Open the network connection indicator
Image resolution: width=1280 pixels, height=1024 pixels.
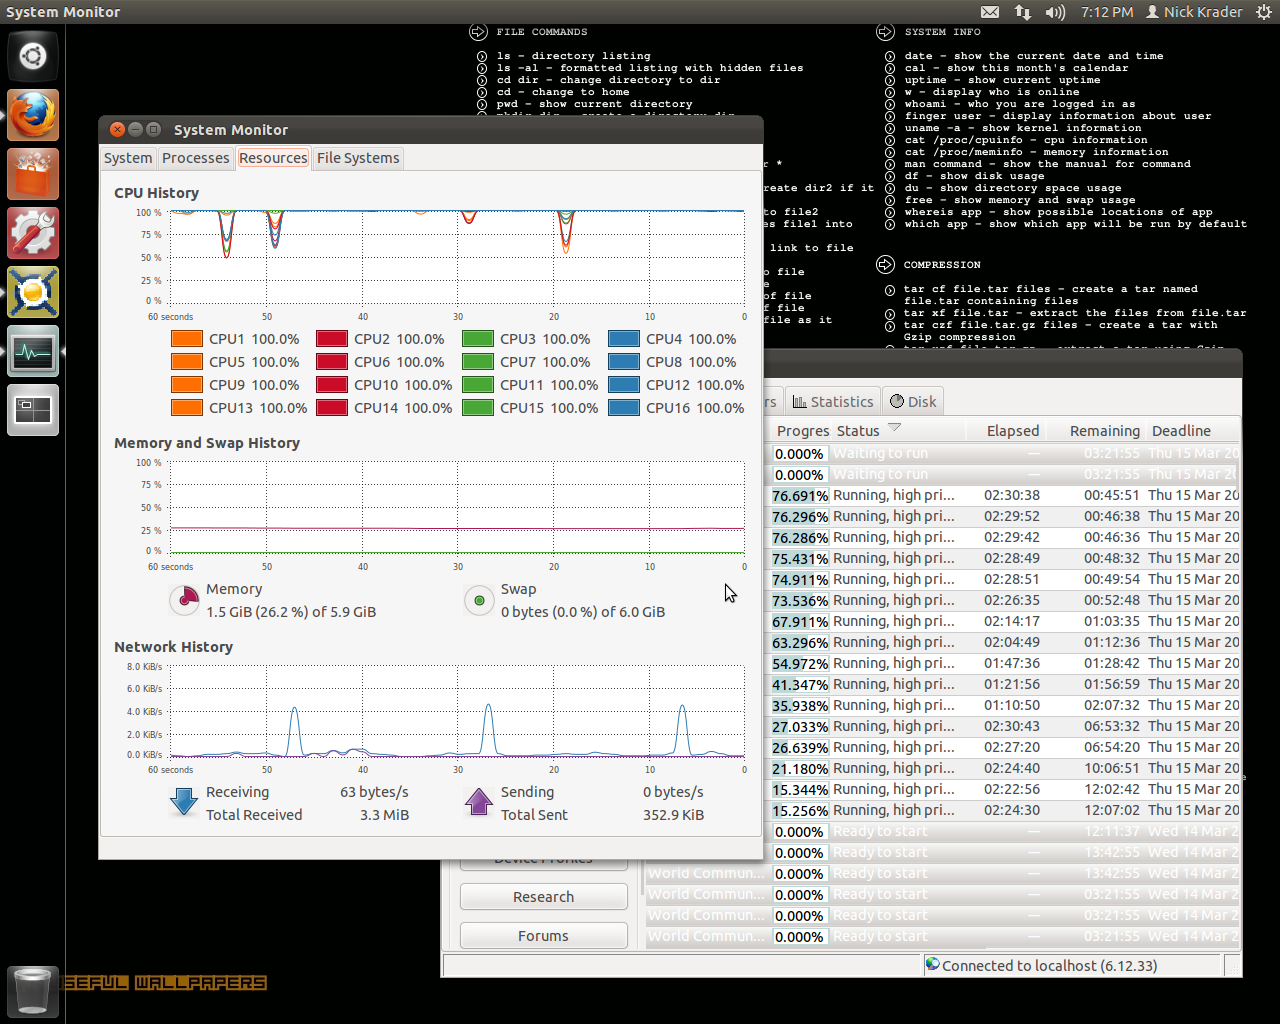pos(1022,12)
